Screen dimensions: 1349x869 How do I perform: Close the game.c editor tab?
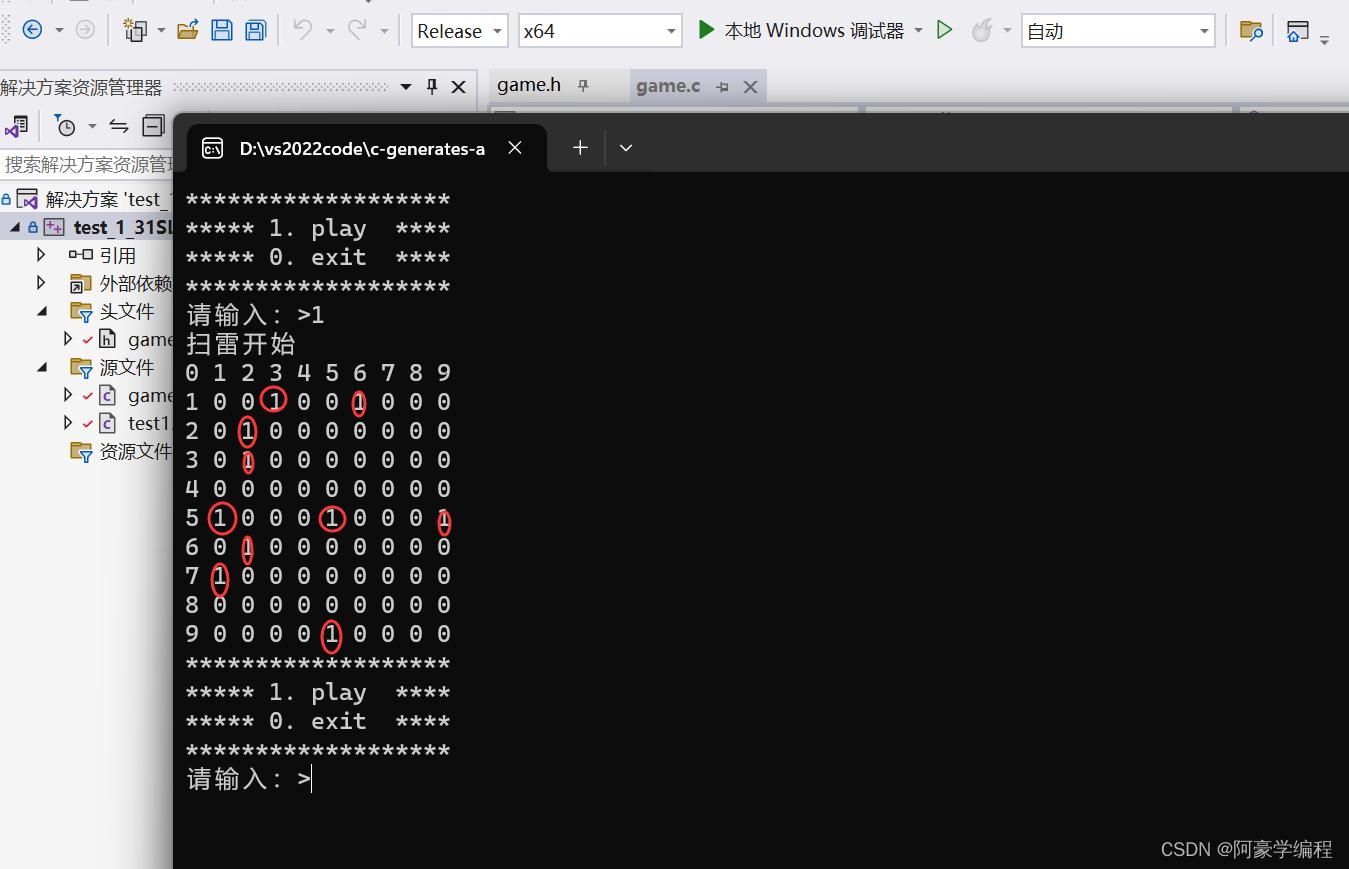750,87
